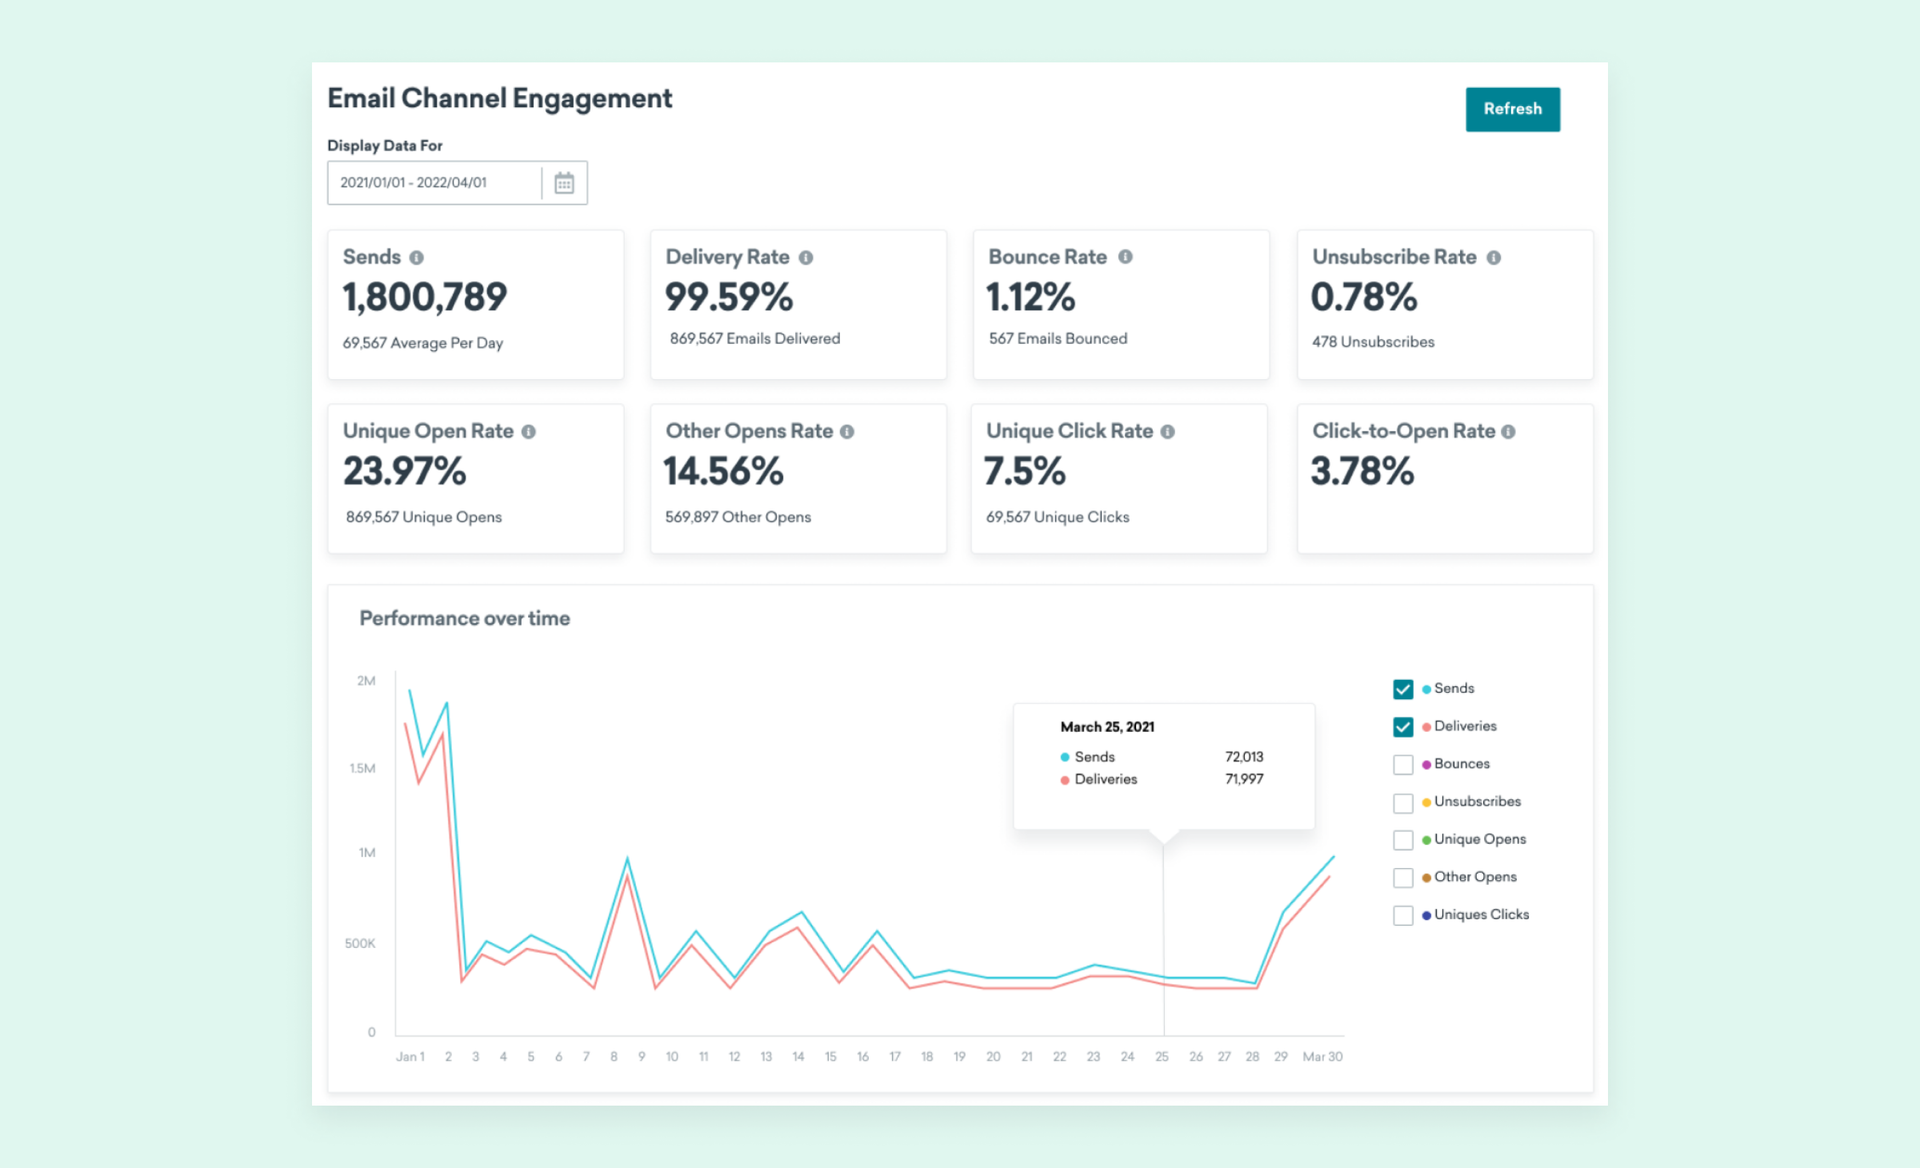Image resolution: width=1920 pixels, height=1168 pixels.
Task: Uncheck the Deliveries series checkbox
Action: [1403, 727]
